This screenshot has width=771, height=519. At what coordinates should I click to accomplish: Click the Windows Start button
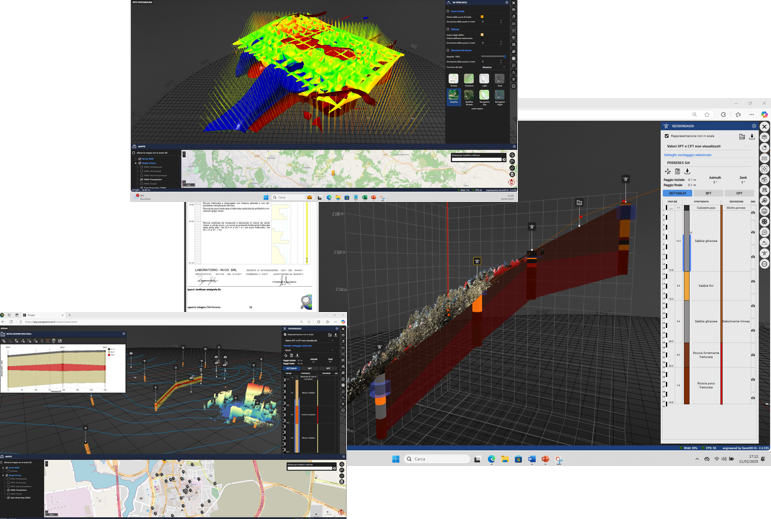pos(395,459)
